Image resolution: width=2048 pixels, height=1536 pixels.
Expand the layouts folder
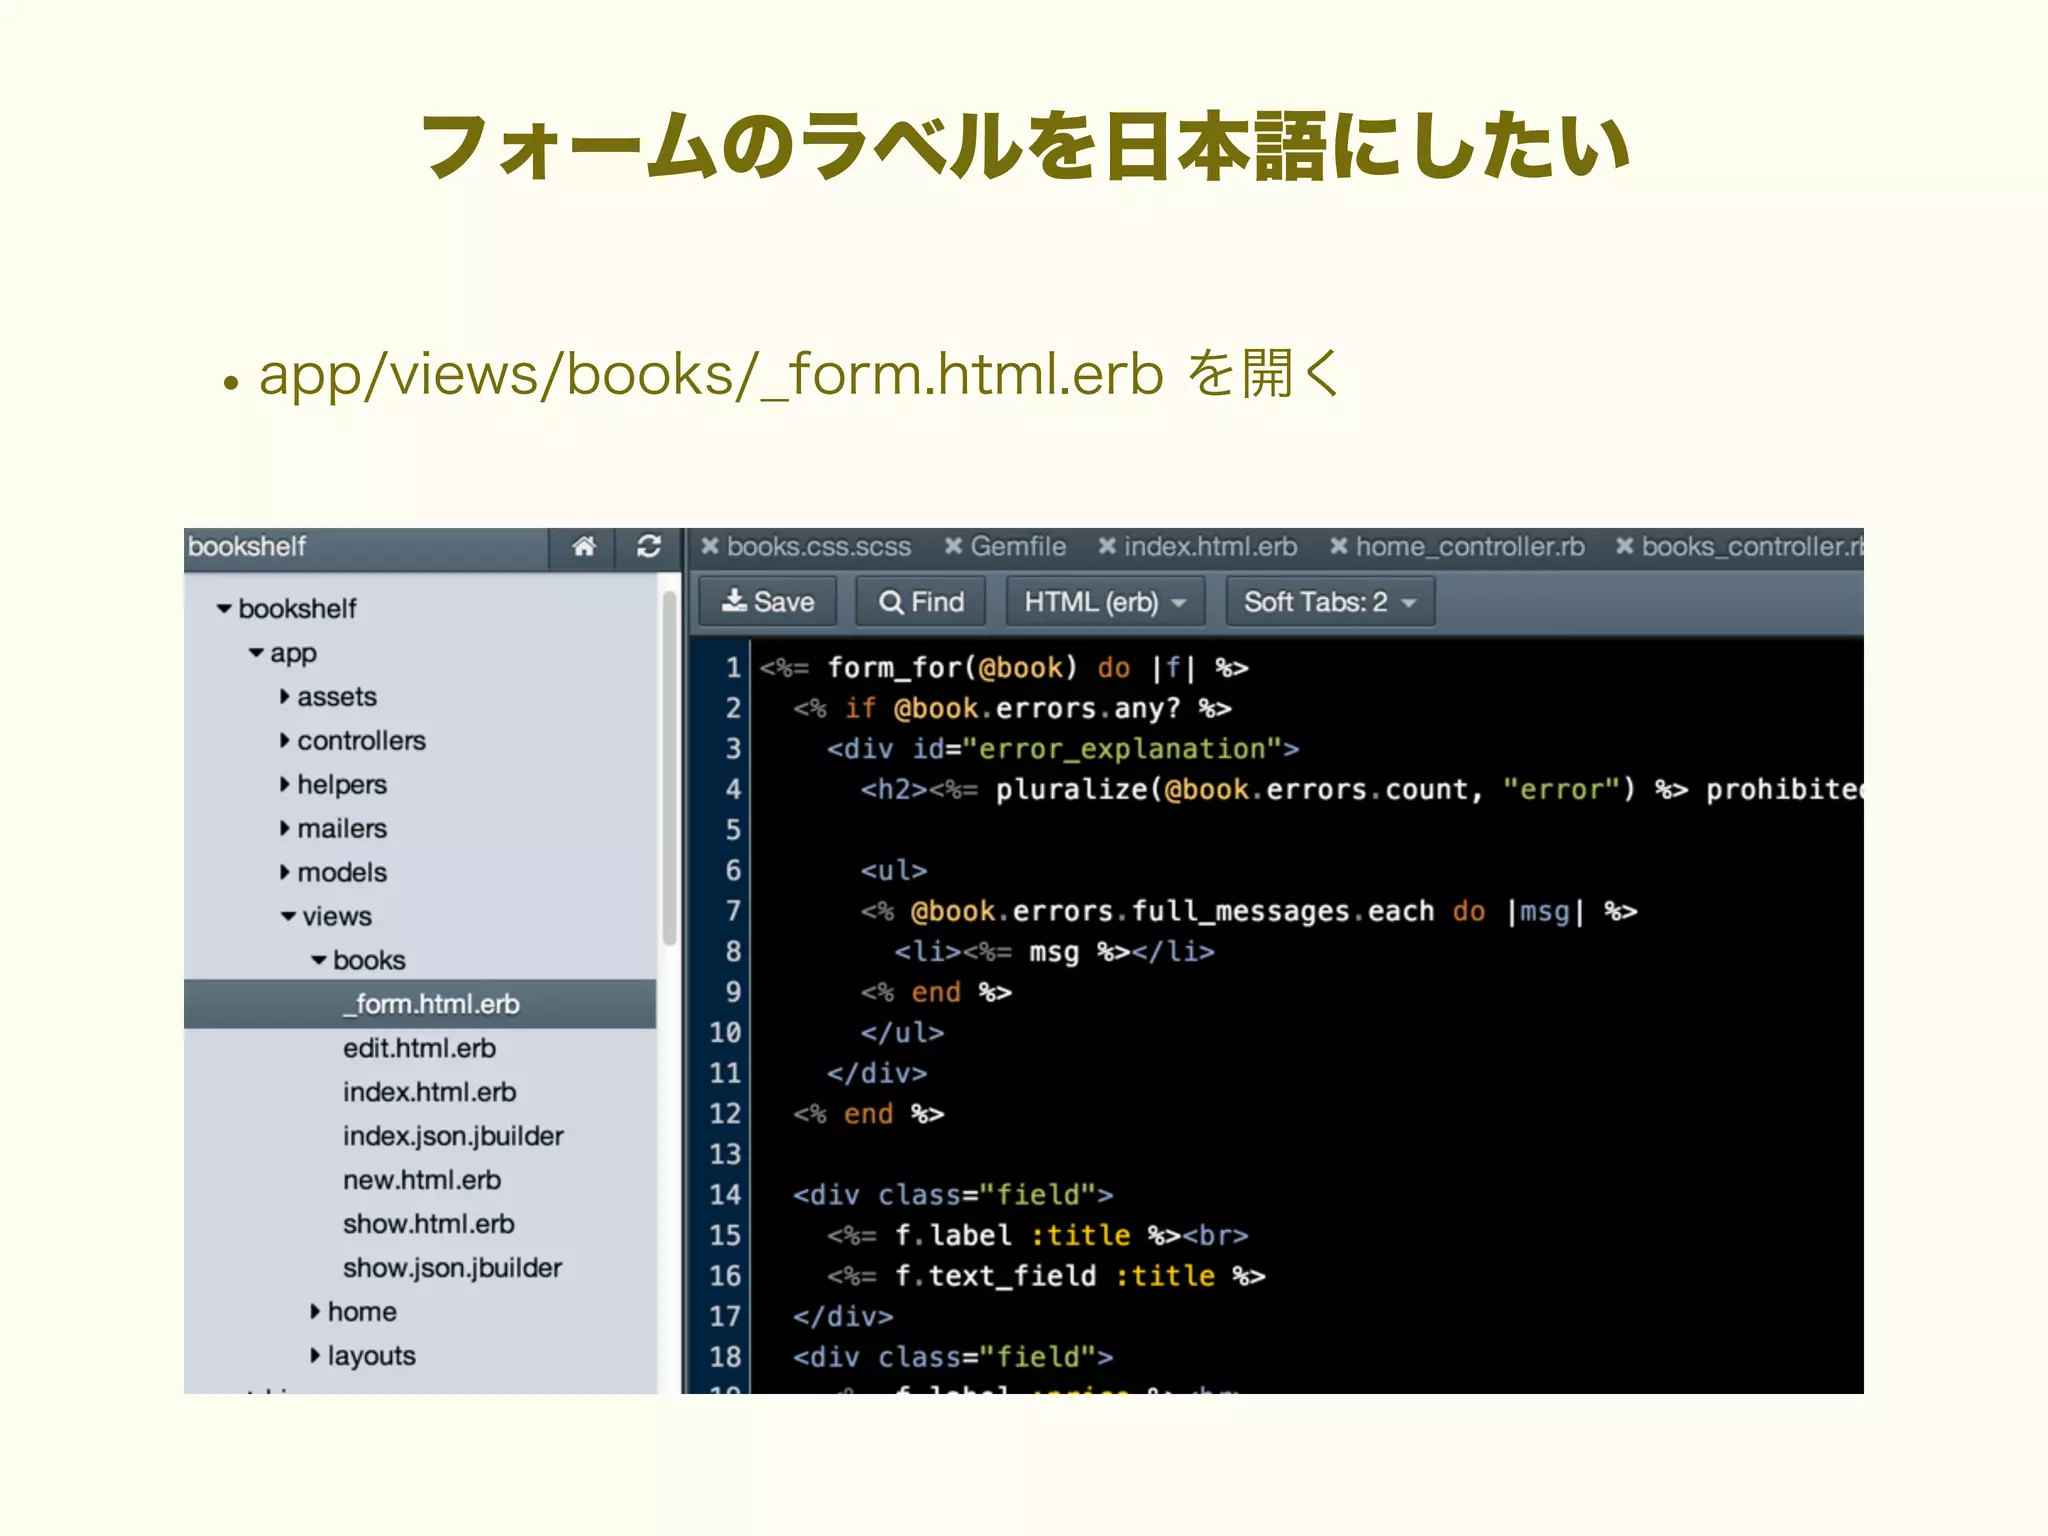[315, 1356]
